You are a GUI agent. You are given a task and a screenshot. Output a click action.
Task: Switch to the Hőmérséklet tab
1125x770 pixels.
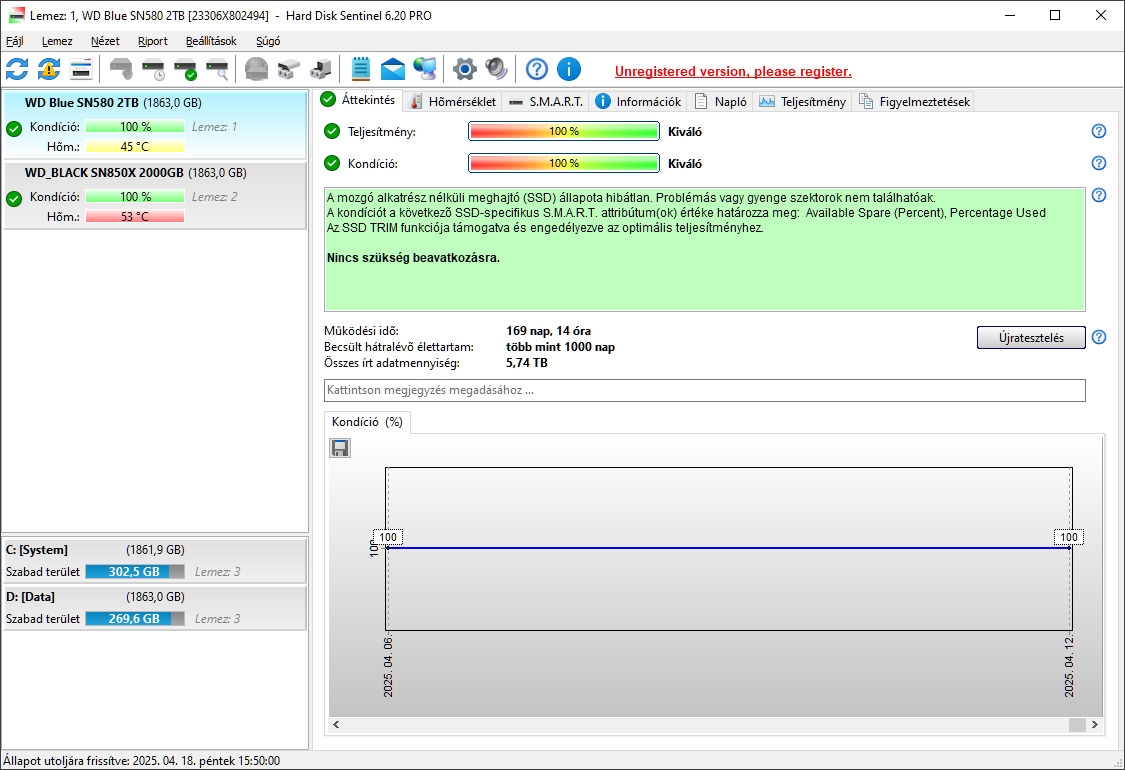tap(453, 102)
